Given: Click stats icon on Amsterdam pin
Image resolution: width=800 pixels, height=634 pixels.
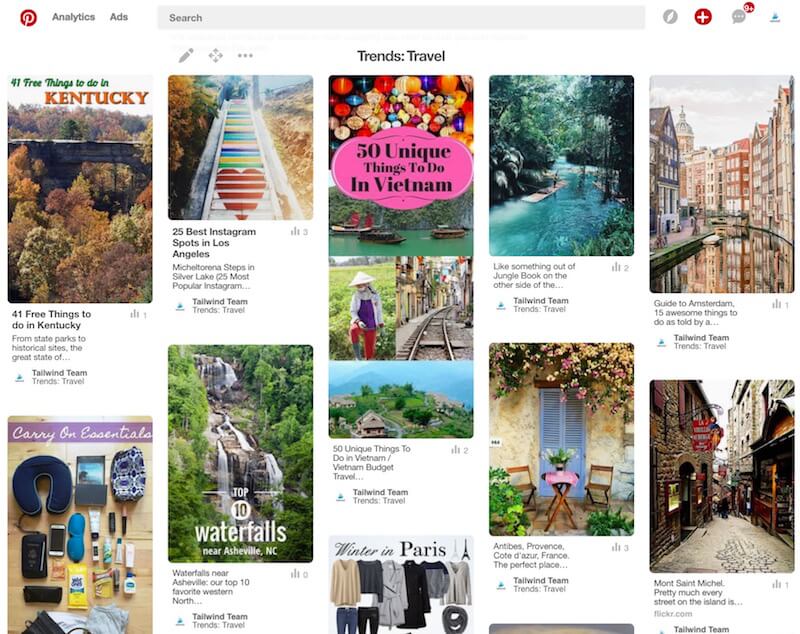Looking at the screenshot, I should tap(777, 304).
